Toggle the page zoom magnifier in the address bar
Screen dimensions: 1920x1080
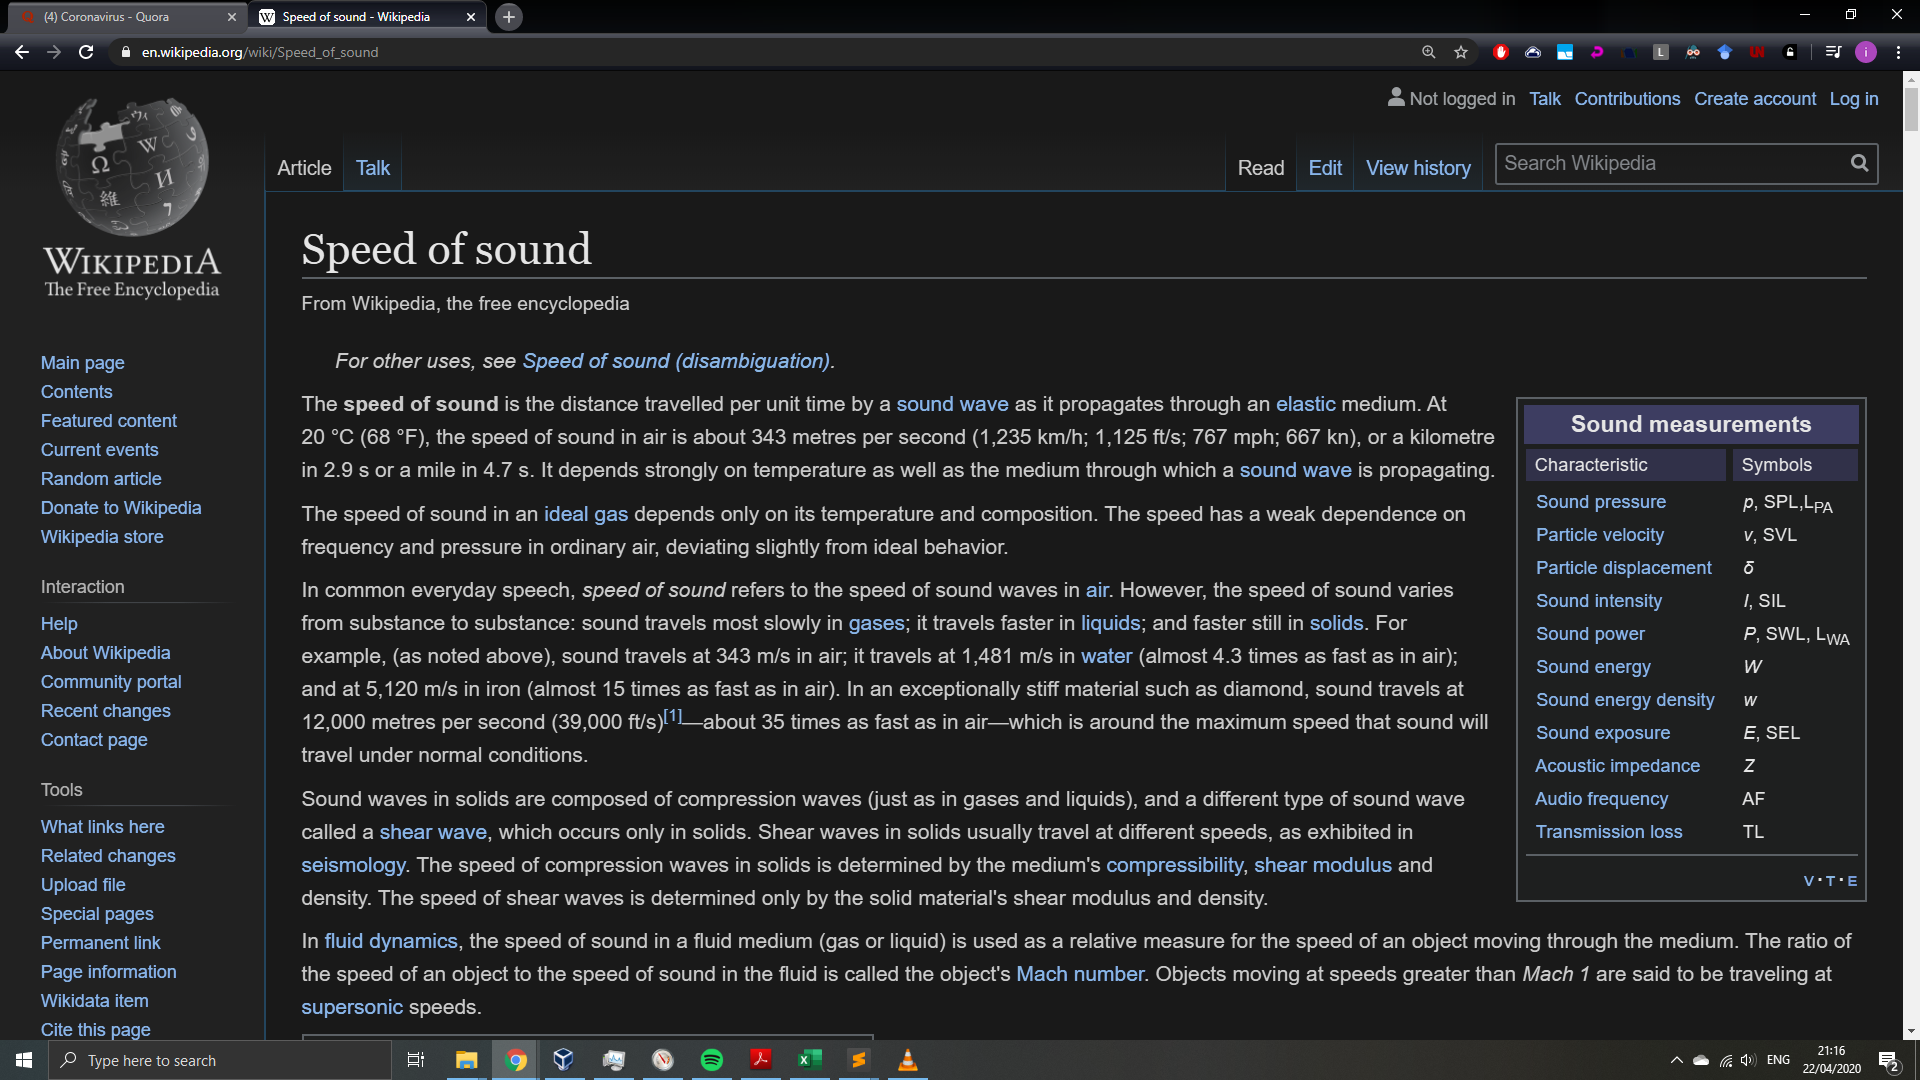click(x=1429, y=52)
